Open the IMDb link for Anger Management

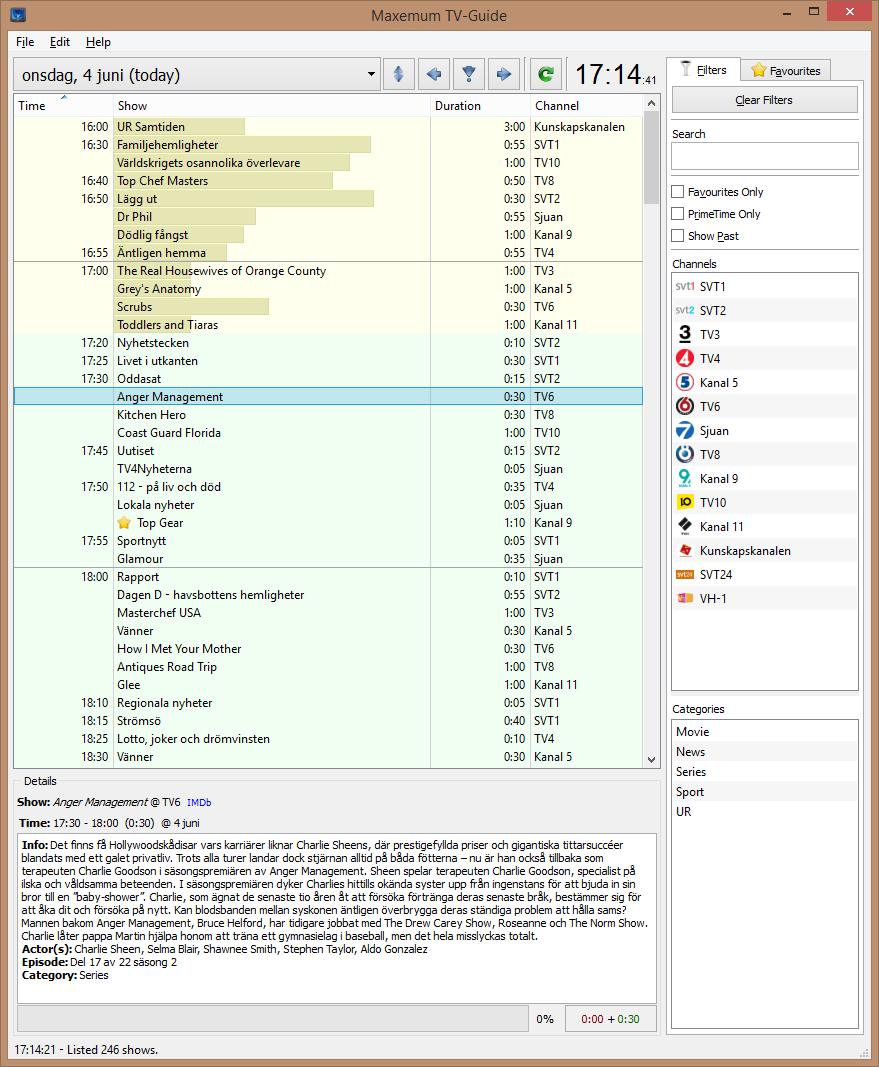click(x=199, y=803)
